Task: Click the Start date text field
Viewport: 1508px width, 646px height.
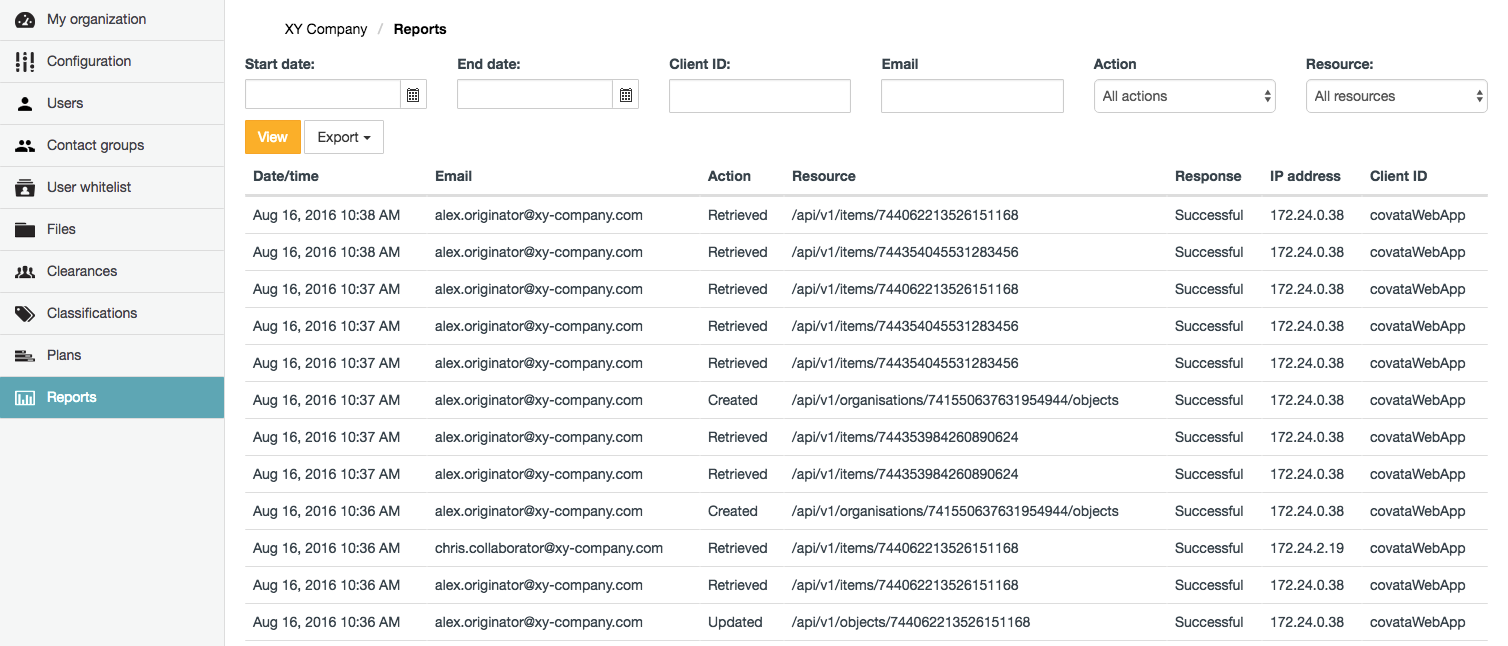Action: coord(322,96)
